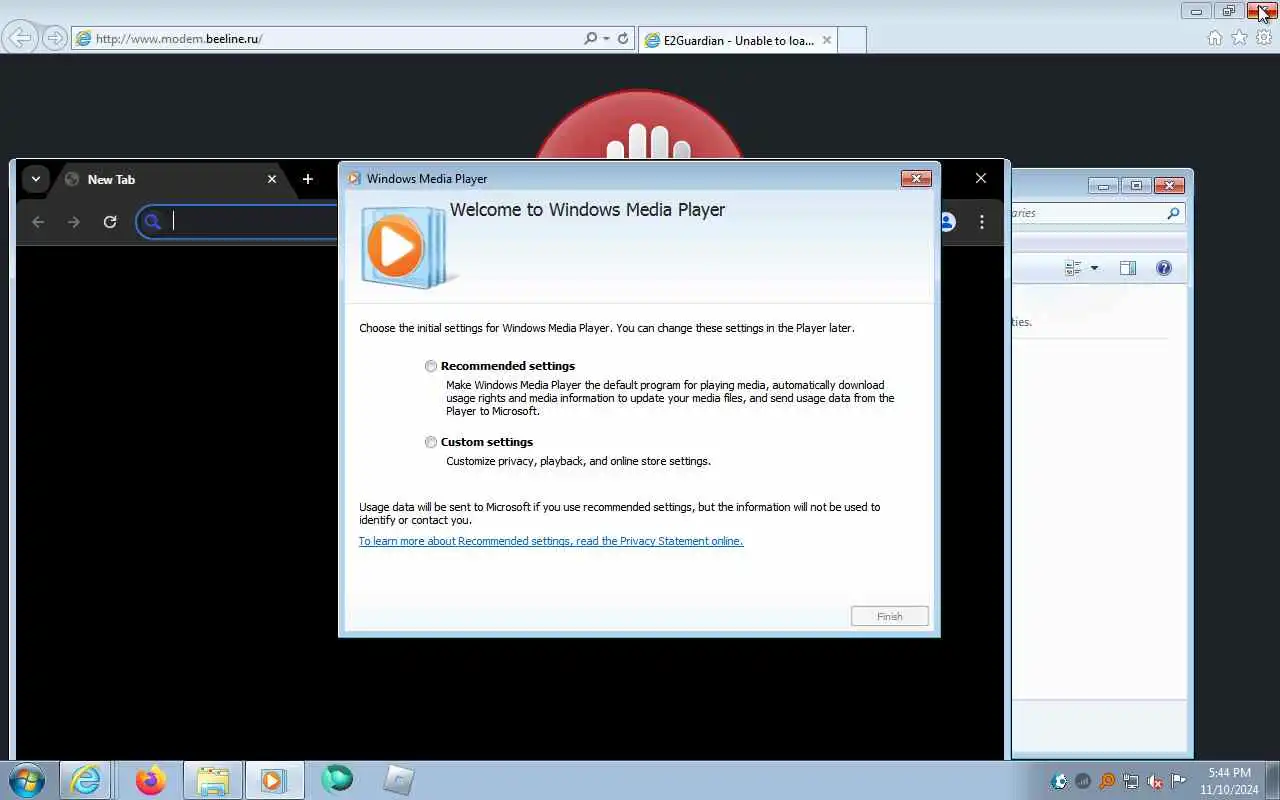This screenshot has width=1280, height=800.
Task: Click the gray signal bars tray icon
Action: tap(1083, 781)
